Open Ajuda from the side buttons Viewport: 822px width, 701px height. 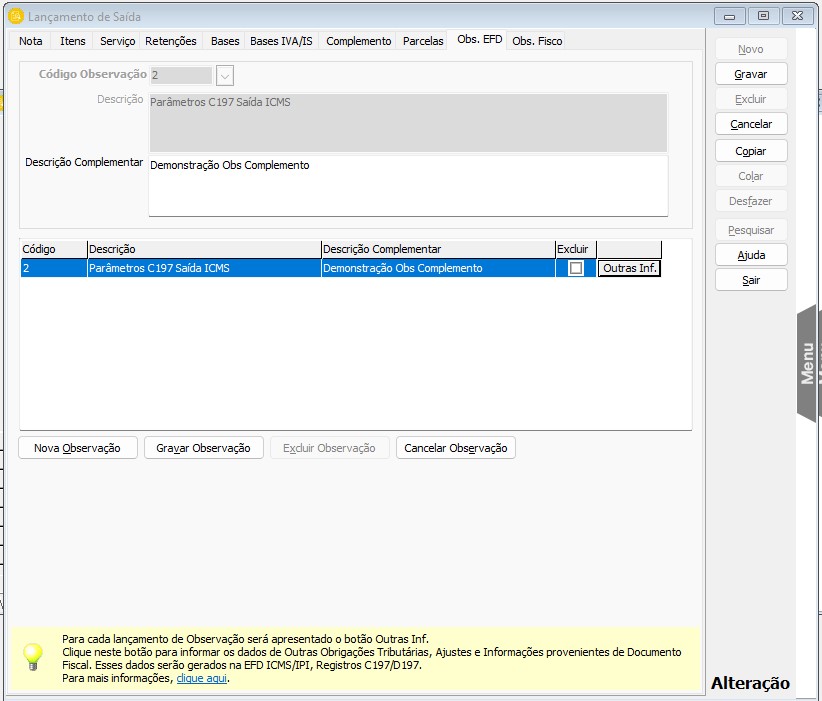tap(751, 255)
